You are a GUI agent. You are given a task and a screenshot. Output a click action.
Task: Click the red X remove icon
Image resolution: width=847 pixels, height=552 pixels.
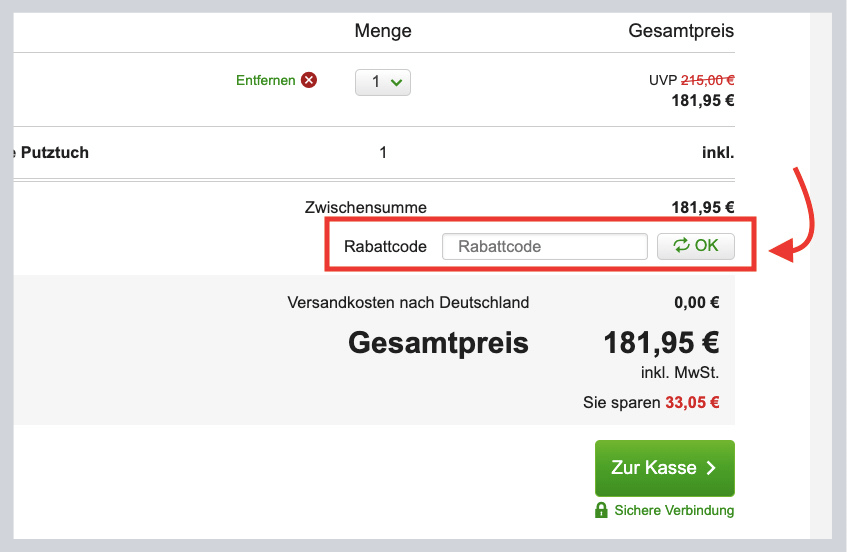tap(309, 81)
